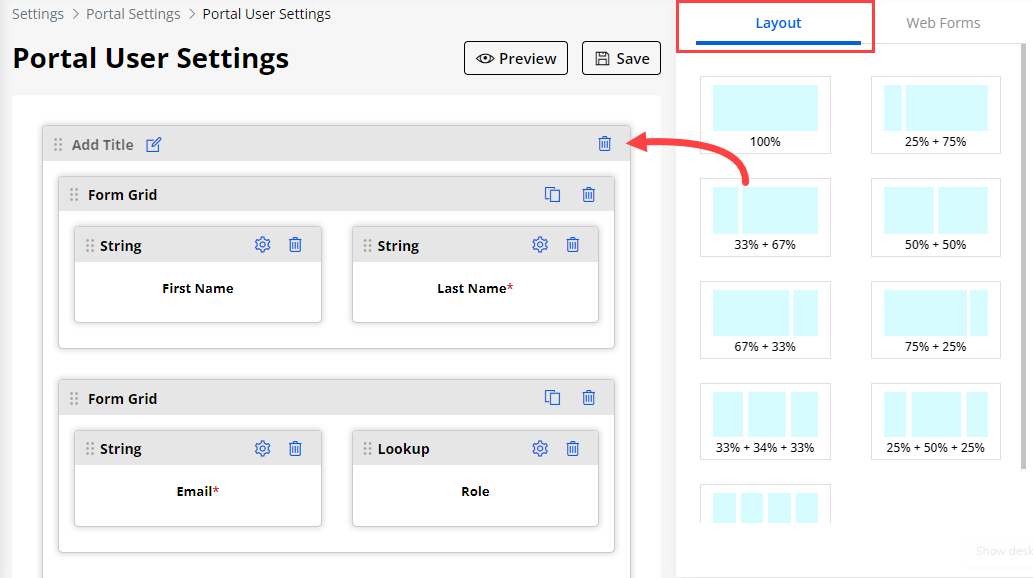Image resolution: width=1033 pixels, height=578 pixels.
Task: Copy the second Form Grid
Action: coord(552,398)
